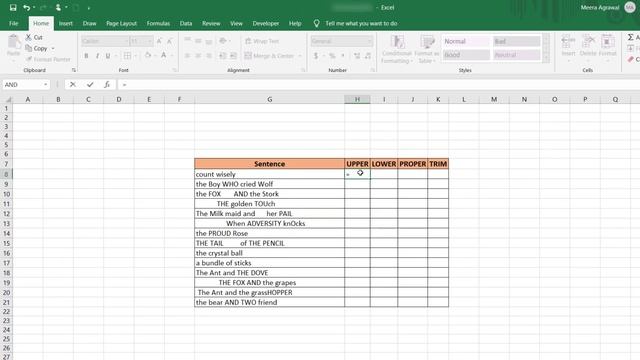This screenshot has width=640, height=360.
Task: Apply the Neutral cell style
Action: pos(516,55)
